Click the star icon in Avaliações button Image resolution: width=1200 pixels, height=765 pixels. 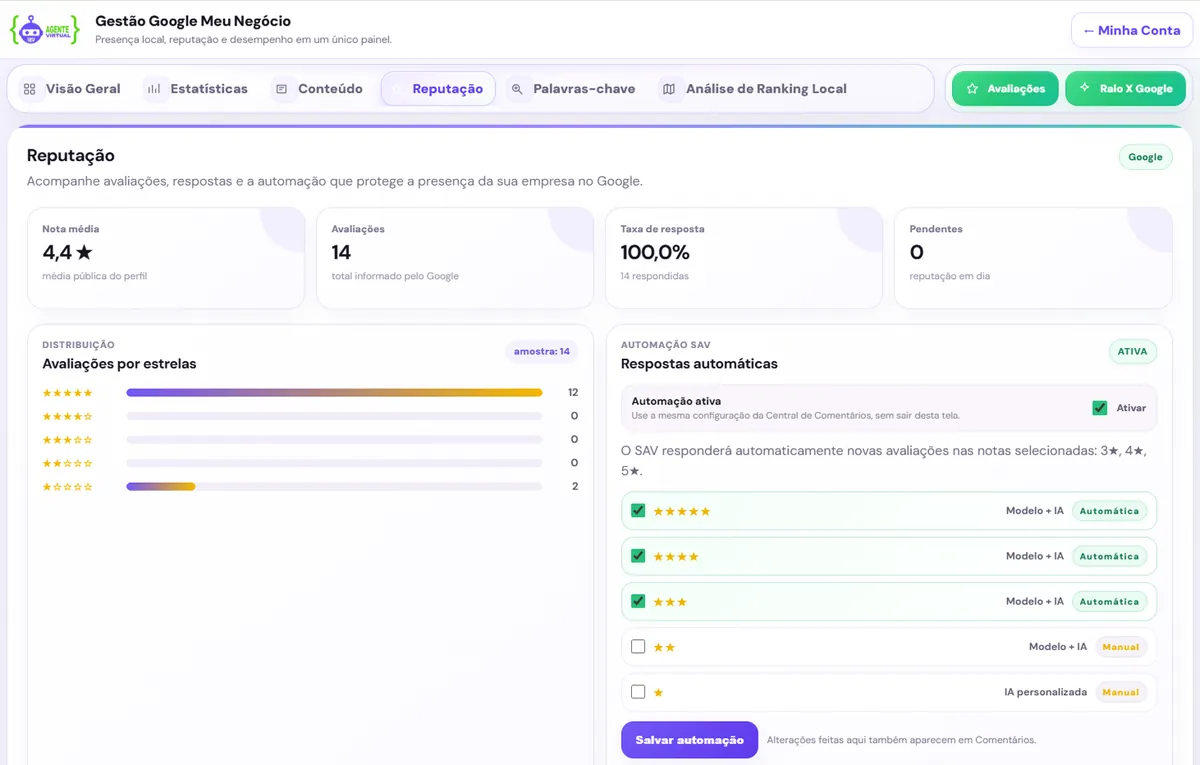[972, 88]
